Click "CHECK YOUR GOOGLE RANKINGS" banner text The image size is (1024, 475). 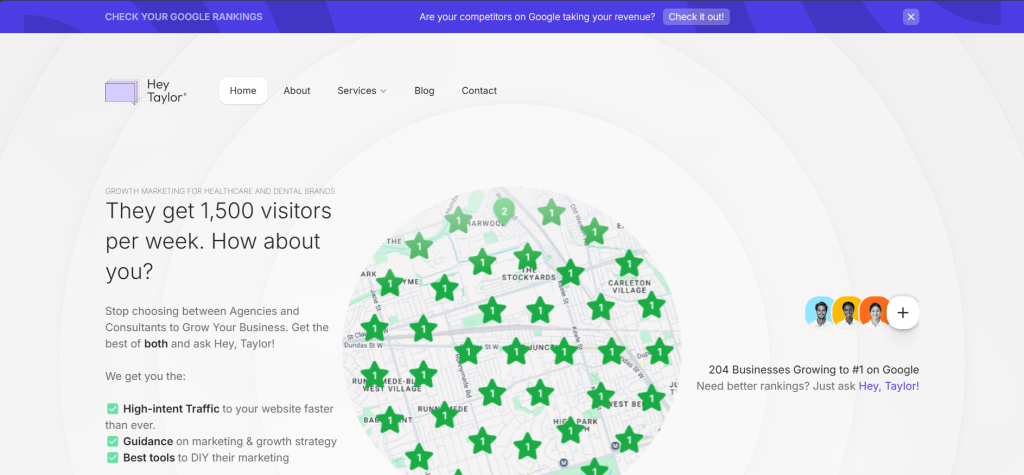click(x=184, y=17)
